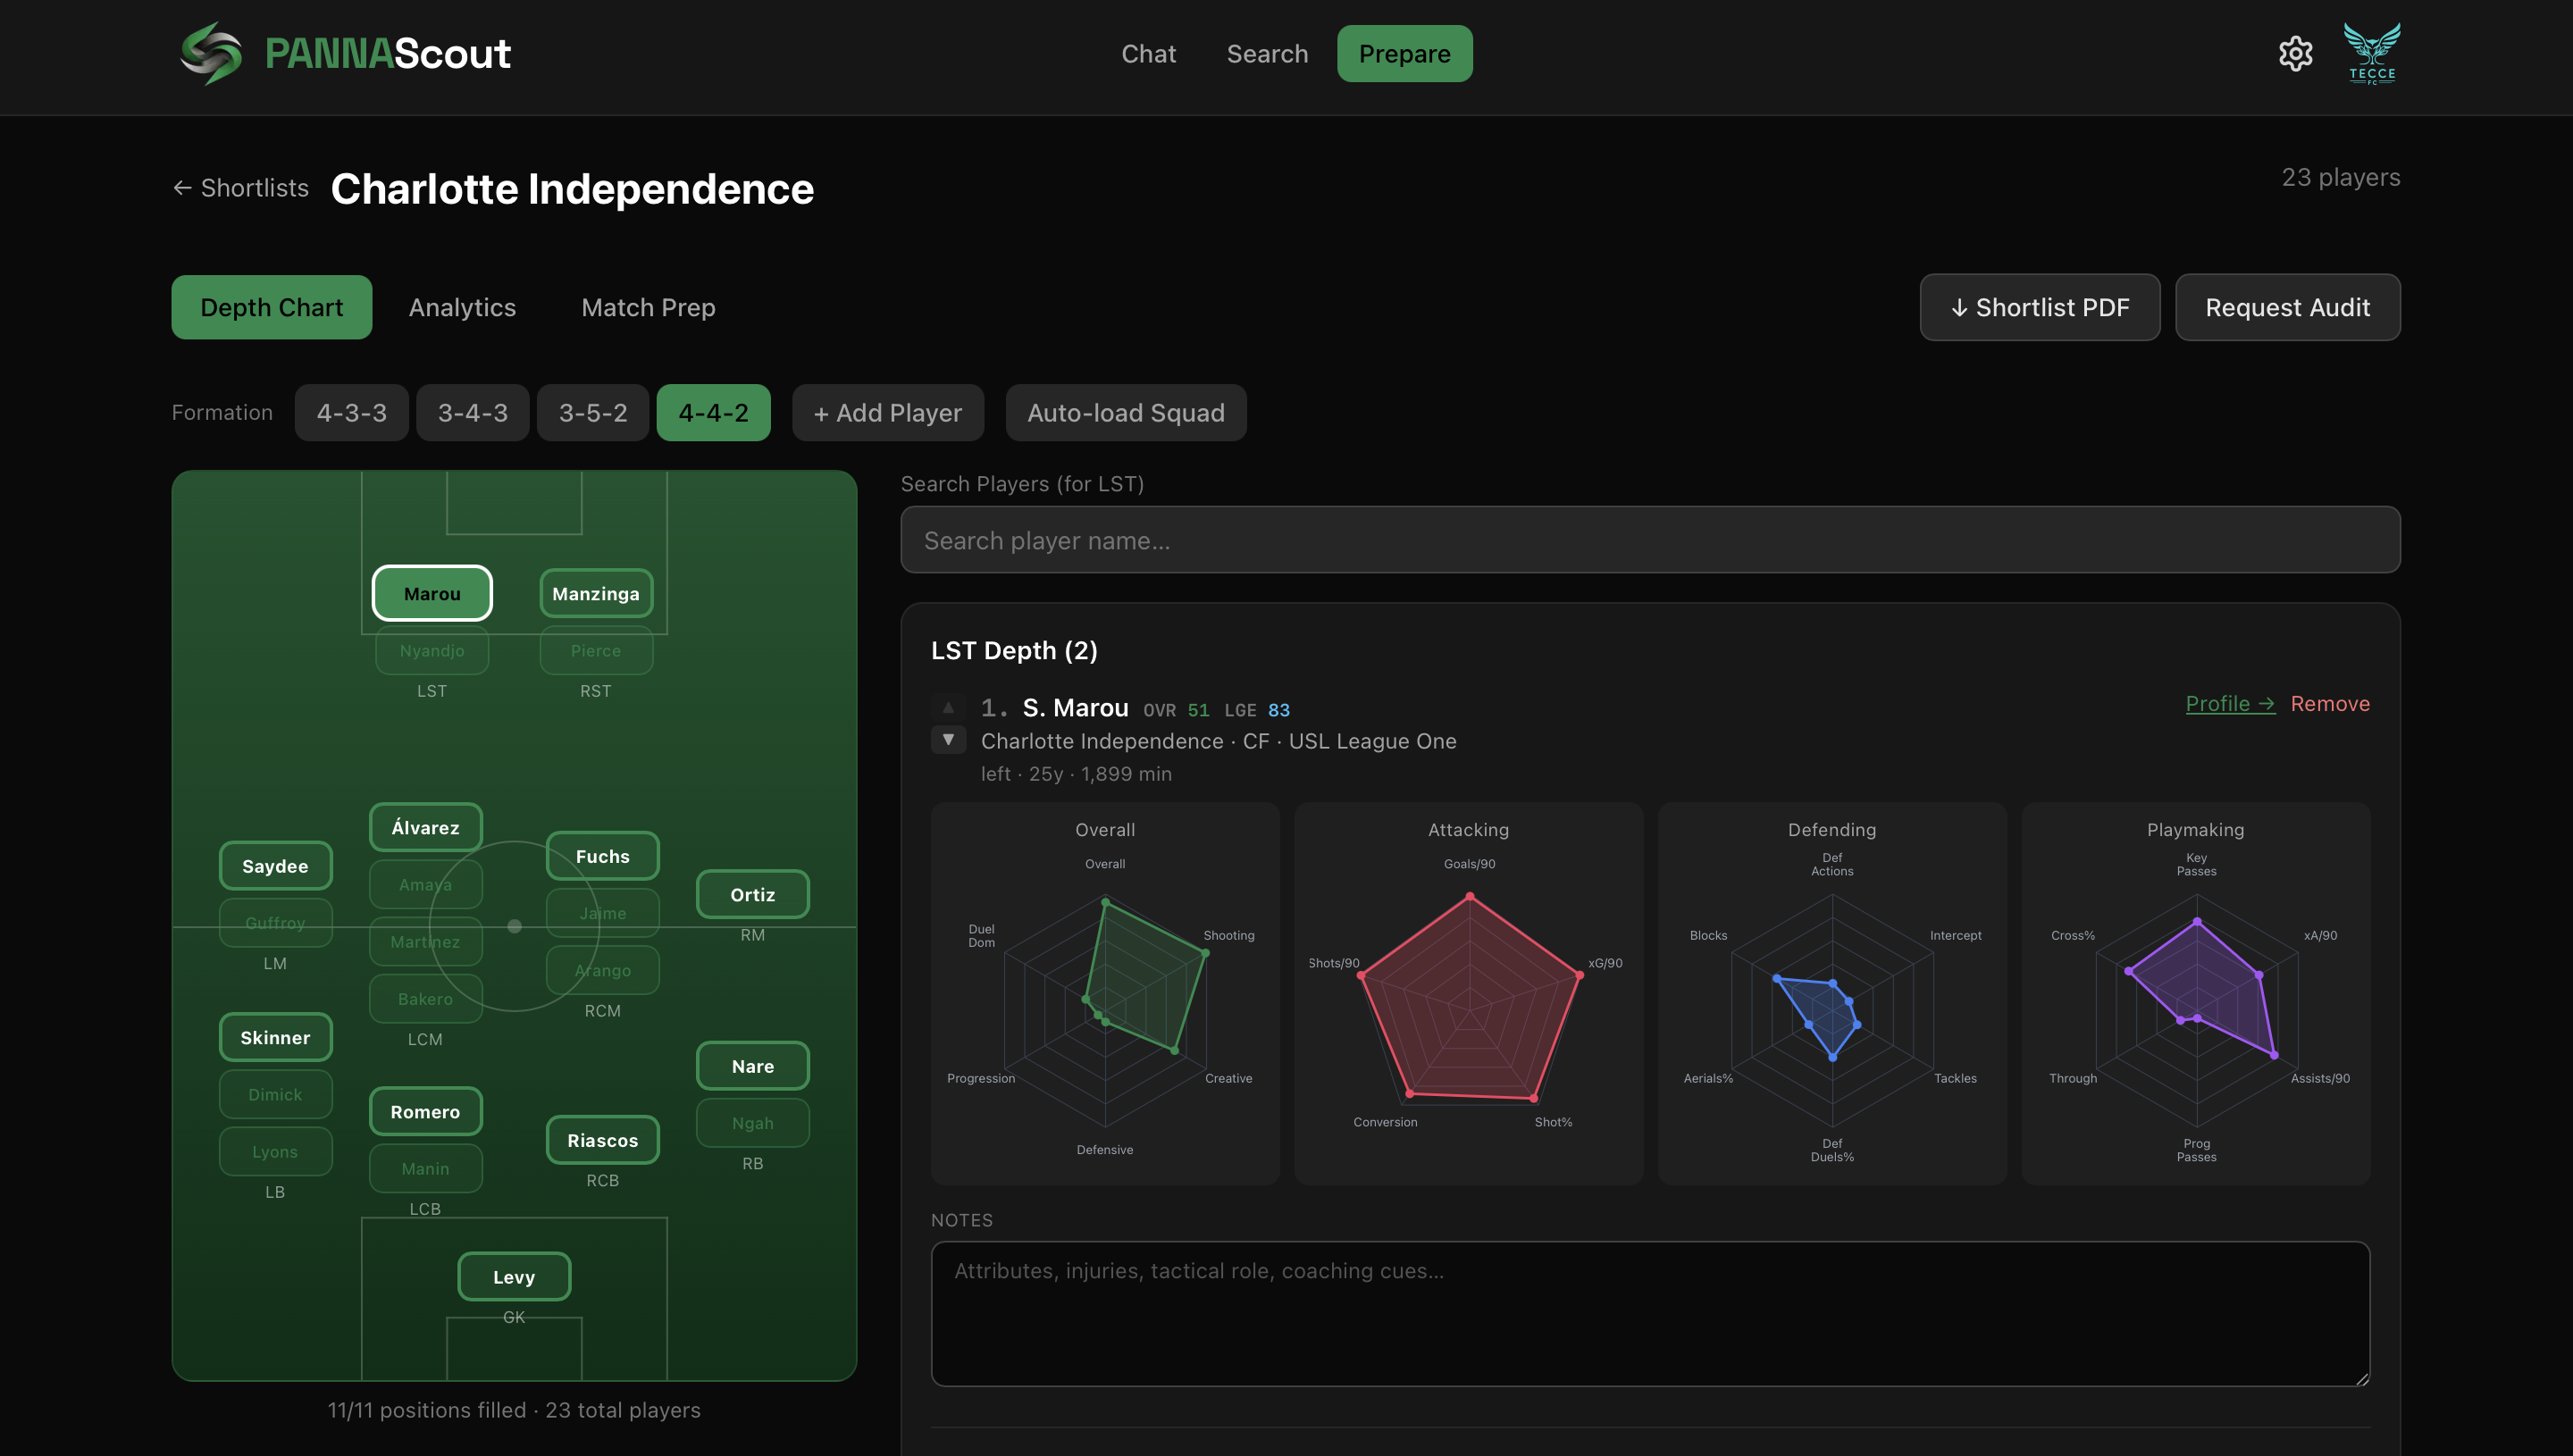2573x1456 pixels.
Task: Select goalkeeper Levy
Action: pos(514,1277)
